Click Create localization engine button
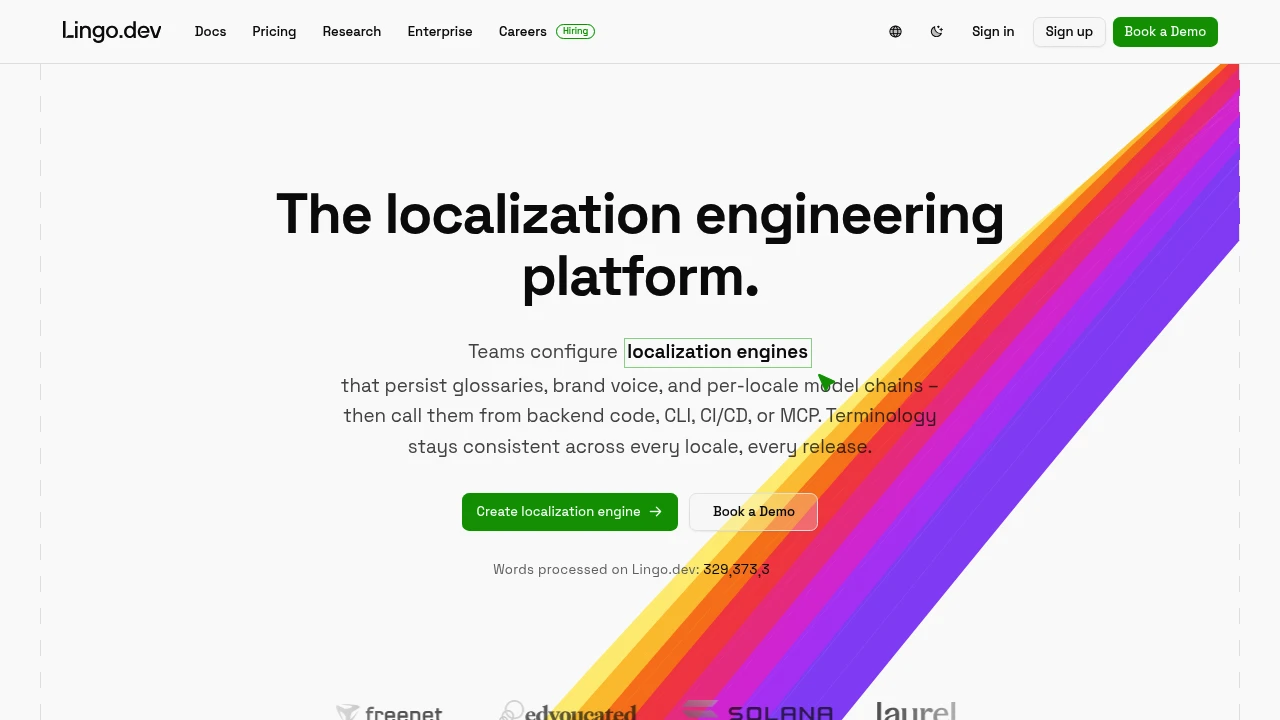 click(570, 512)
